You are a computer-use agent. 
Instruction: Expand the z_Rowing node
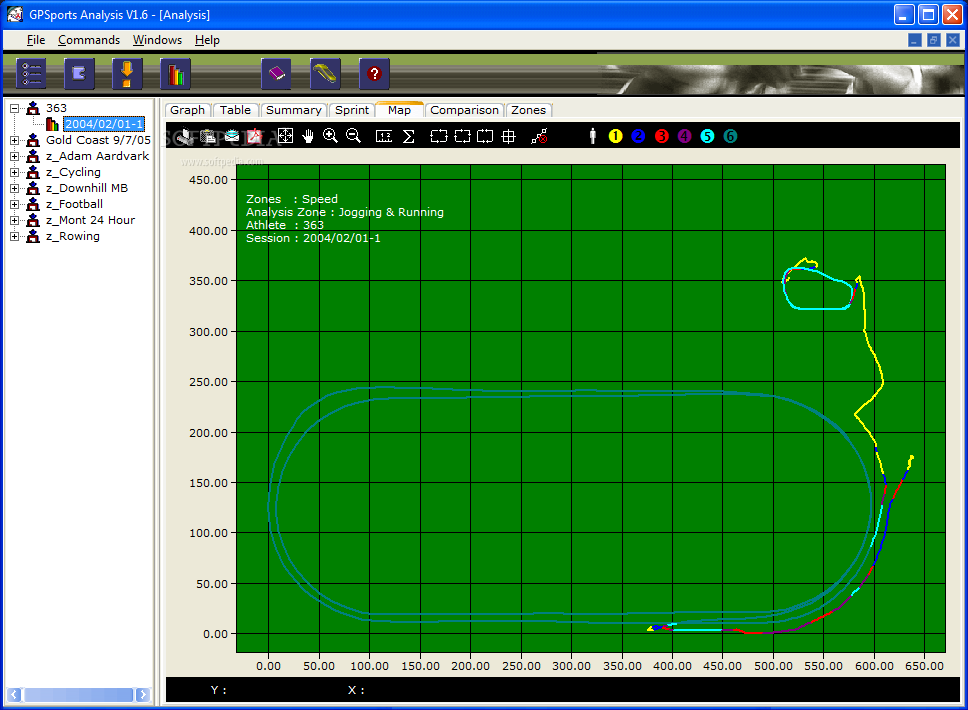(x=14, y=236)
